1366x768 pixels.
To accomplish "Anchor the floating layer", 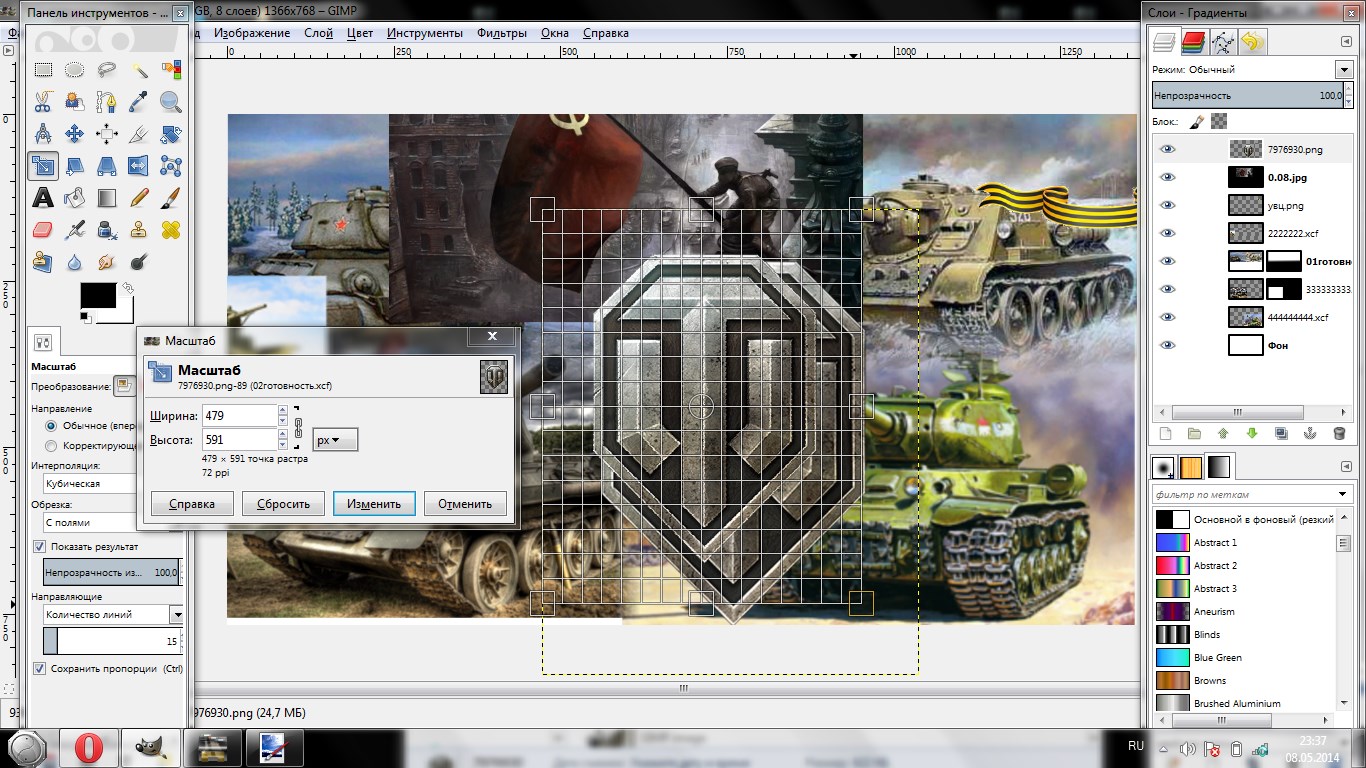I will click(x=1310, y=434).
